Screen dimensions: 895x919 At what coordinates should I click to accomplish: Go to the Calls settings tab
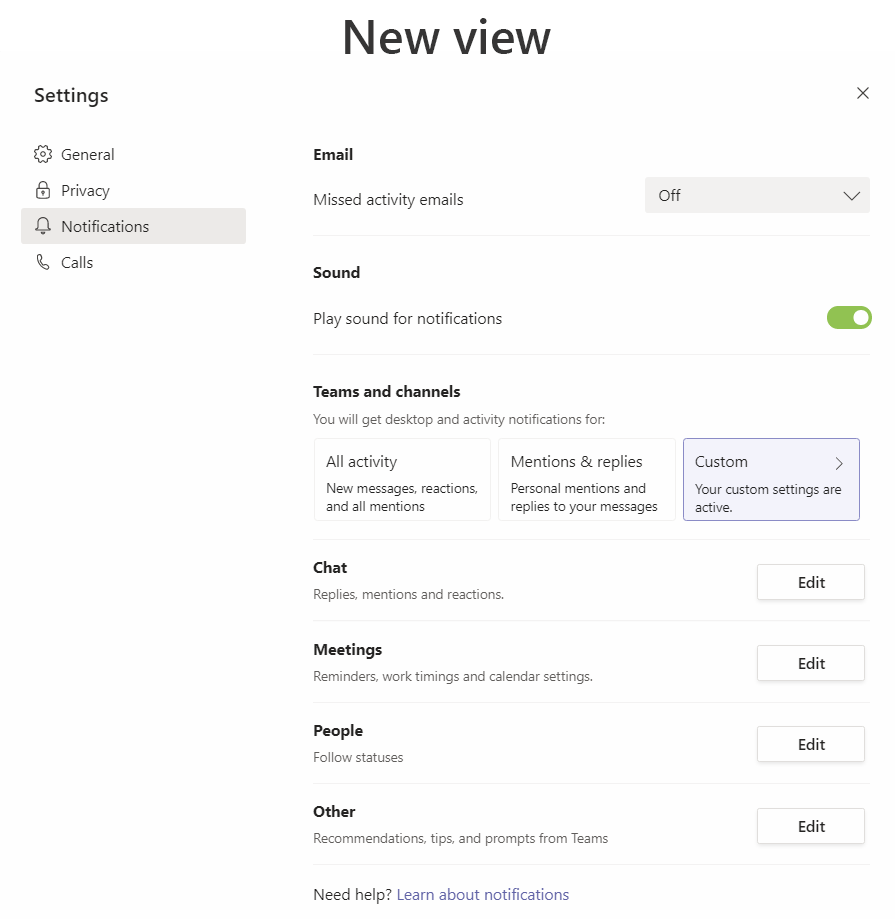77,262
